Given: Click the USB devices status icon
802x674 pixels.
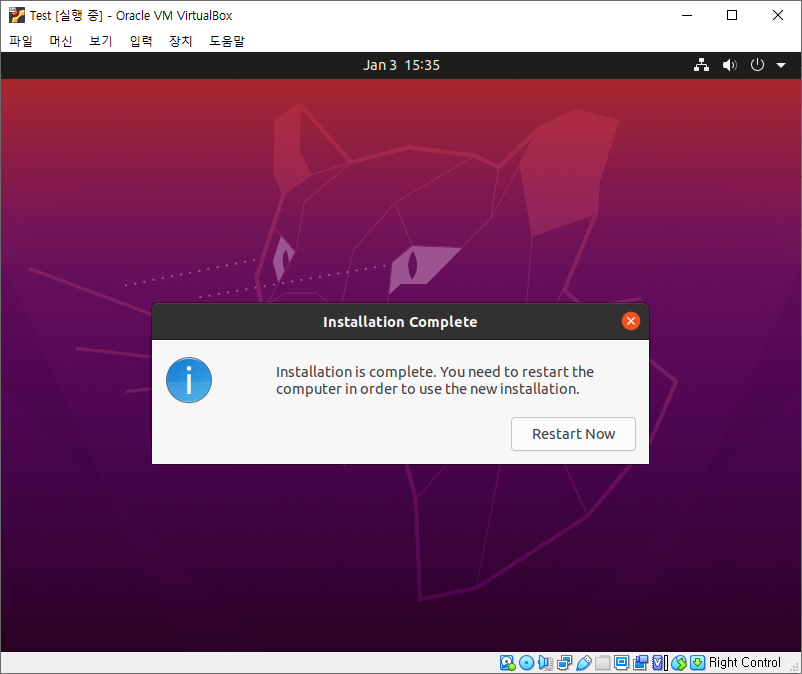Looking at the screenshot, I should click(583, 663).
